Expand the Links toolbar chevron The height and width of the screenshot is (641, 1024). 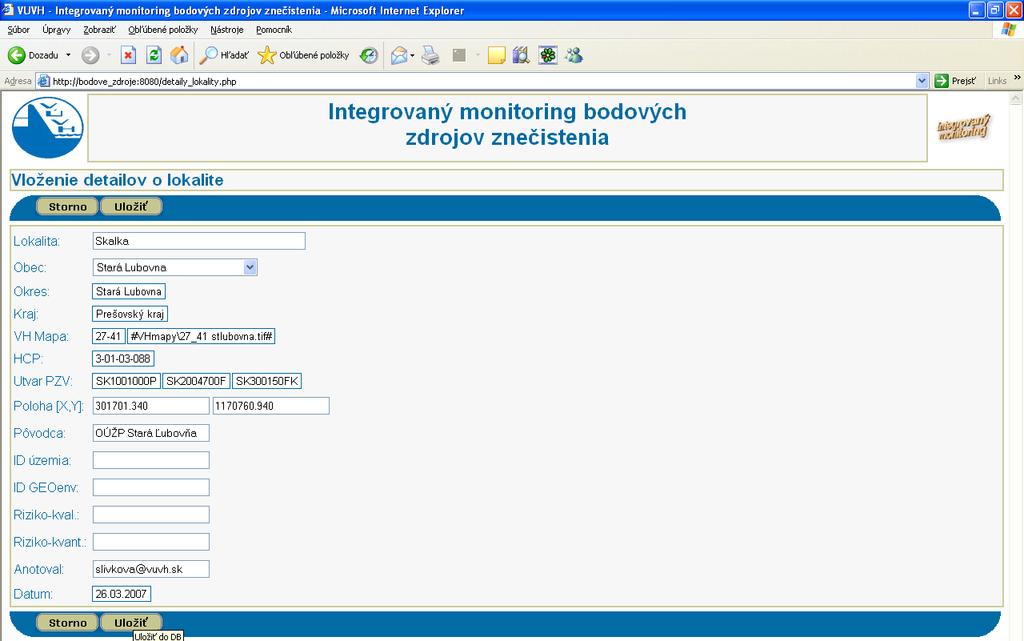coord(1017,78)
